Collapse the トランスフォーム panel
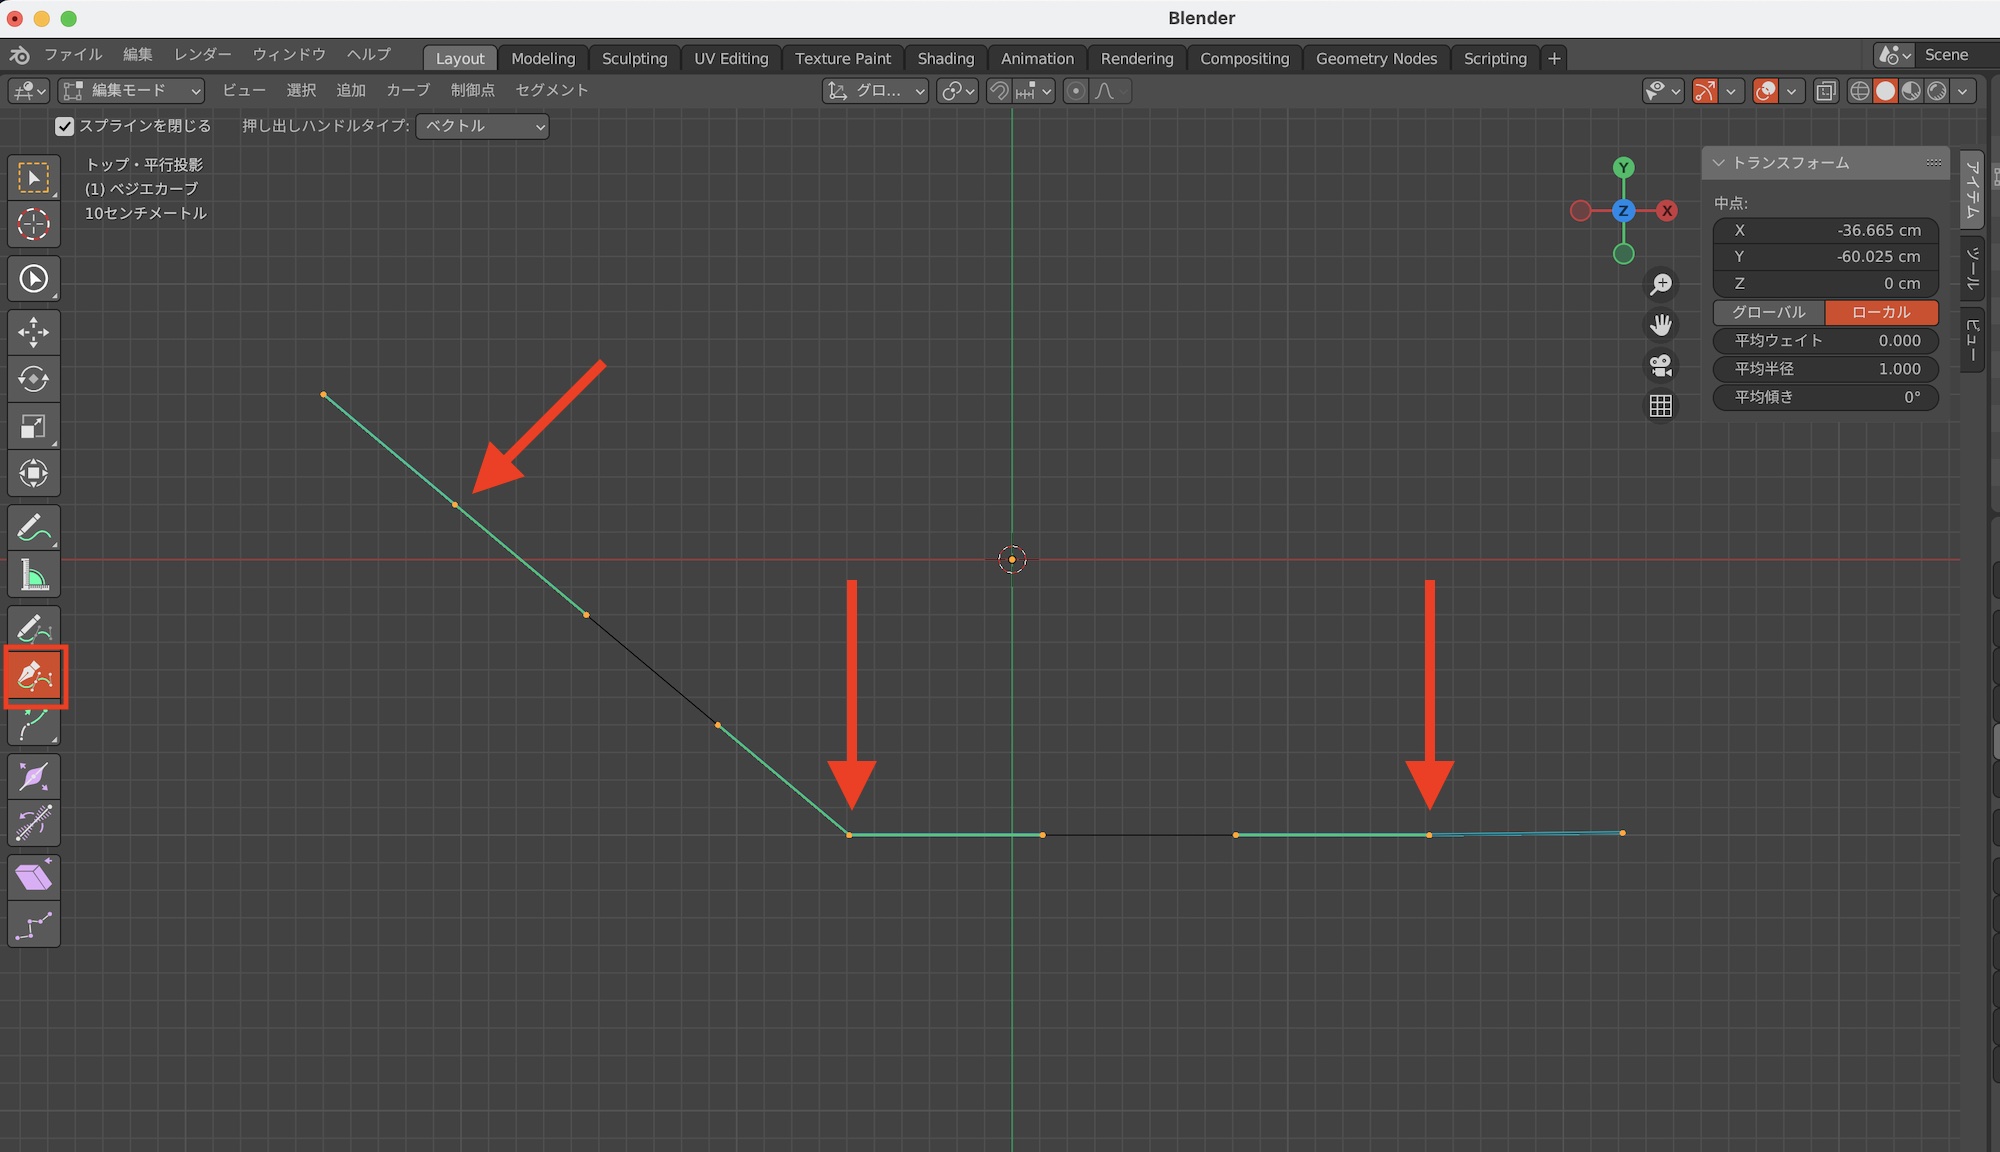The width and height of the screenshot is (2000, 1152). (x=1719, y=163)
